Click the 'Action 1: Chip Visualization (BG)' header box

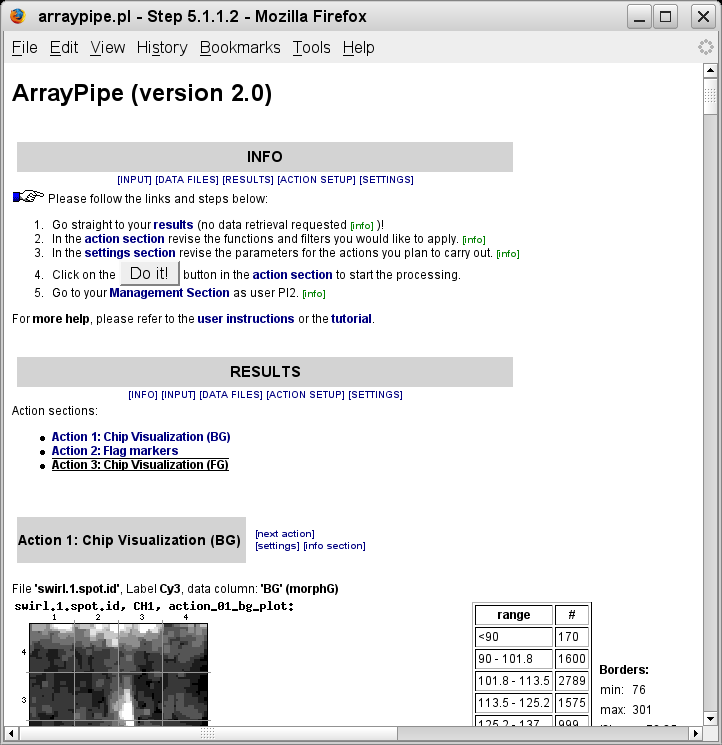(x=131, y=540)
